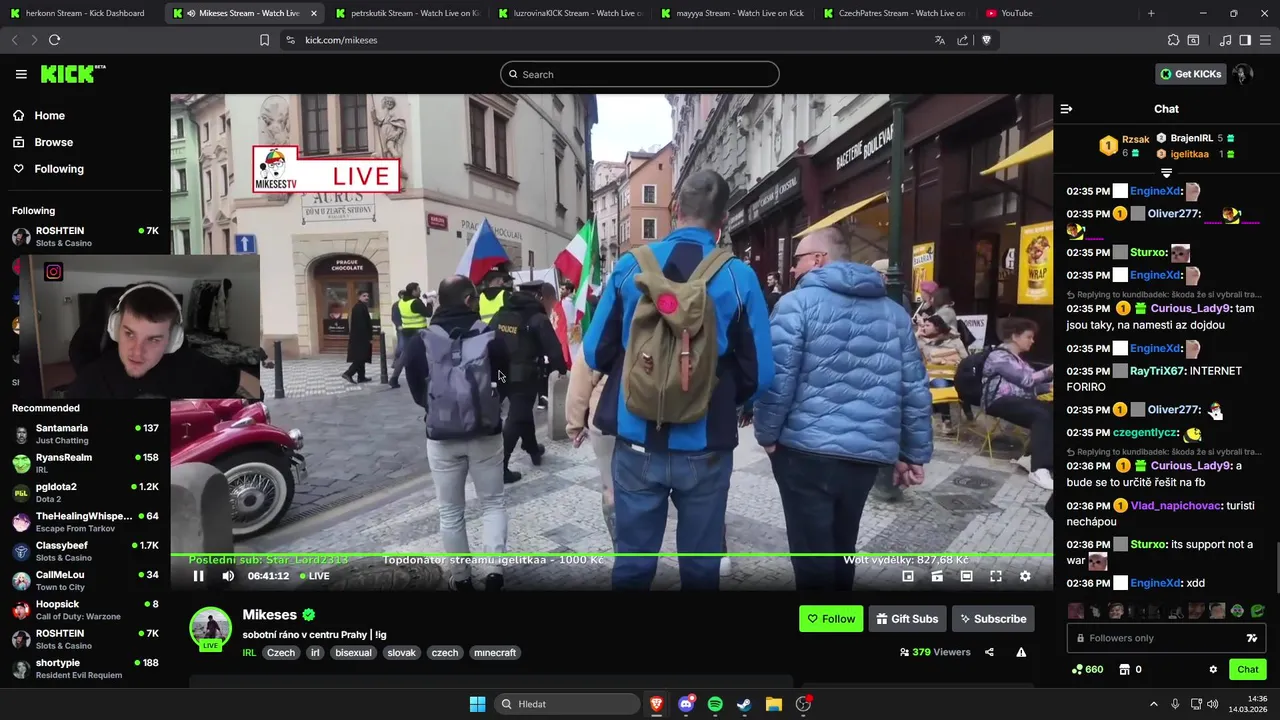Jump to LIVE in the player
Image resolution: width=1280 pixels, height=720 pixels.
pyautogui.click(x=315, y=576)
